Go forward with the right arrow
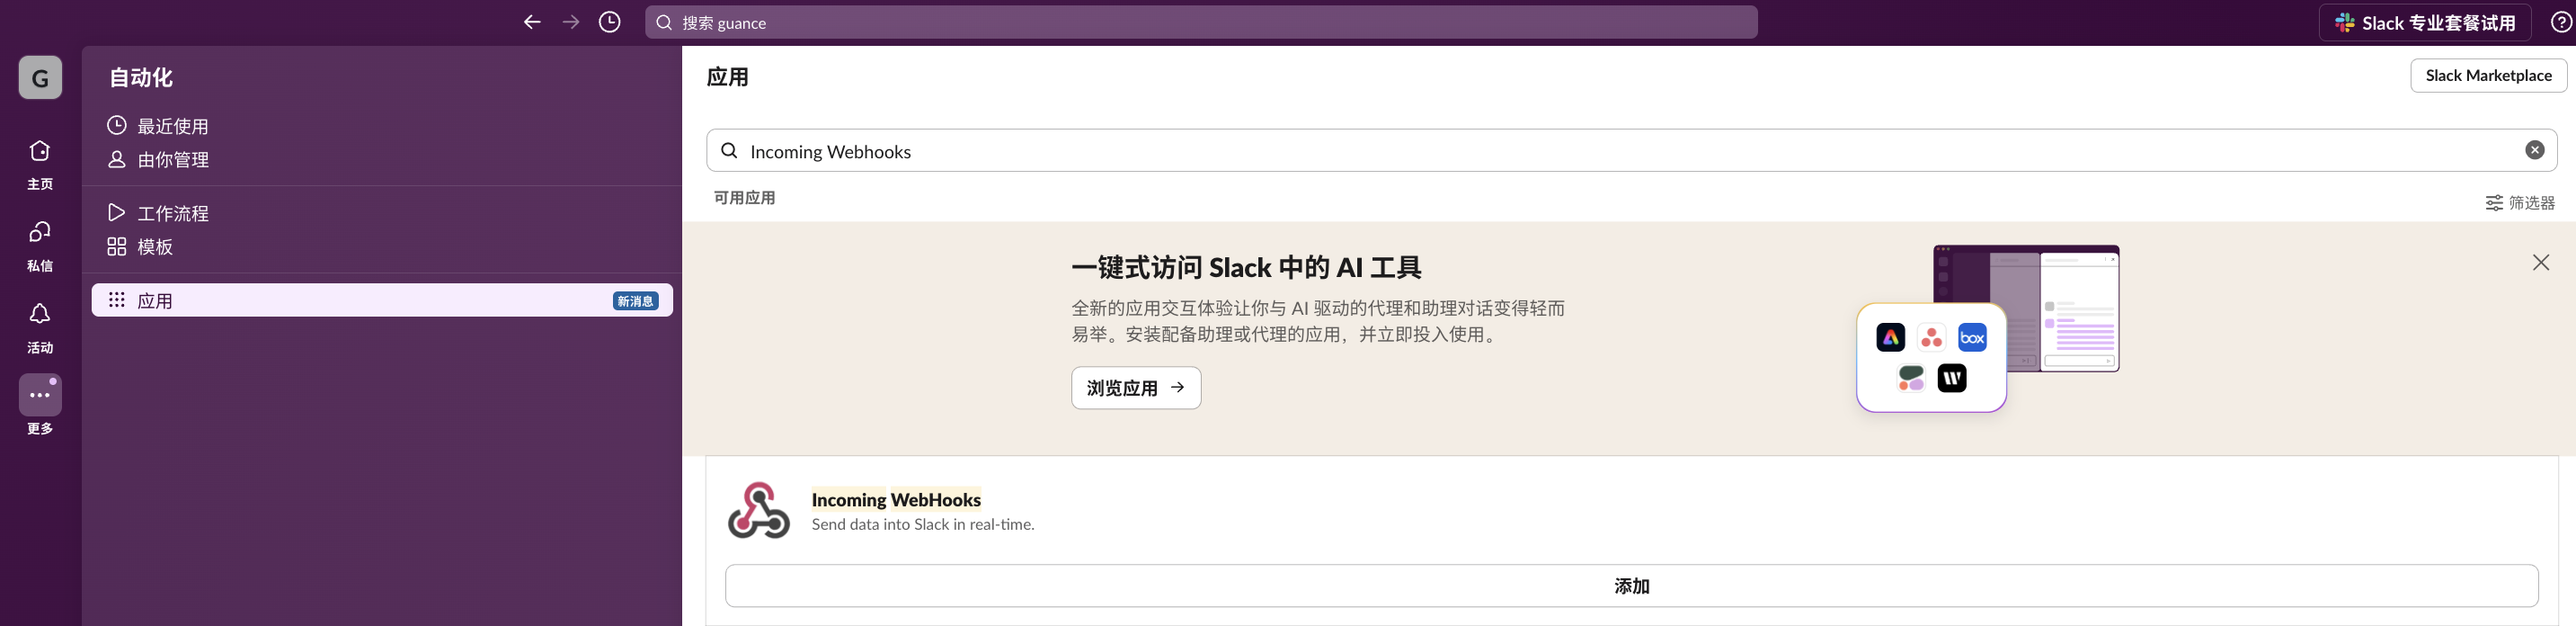 pos(571,22)
